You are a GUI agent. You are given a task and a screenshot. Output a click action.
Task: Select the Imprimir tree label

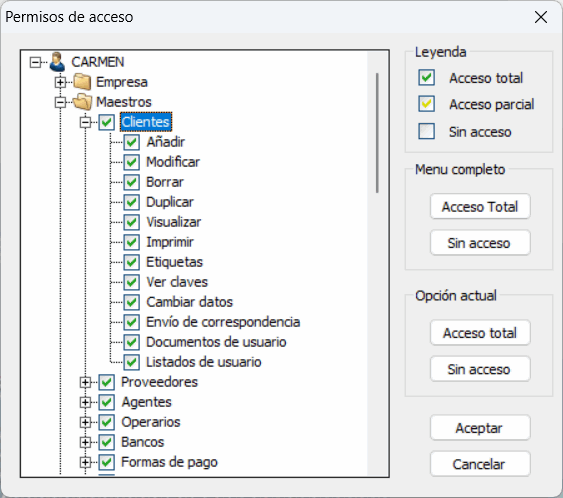[170, 242]
